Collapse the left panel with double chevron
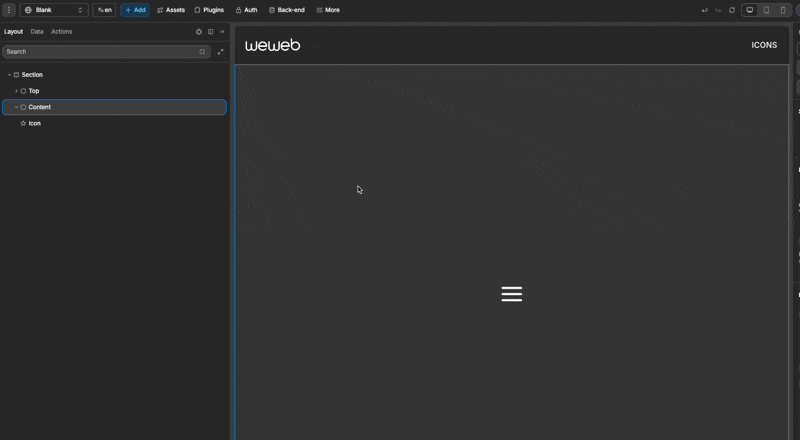 pyautogui.click(x=222, y=32)
